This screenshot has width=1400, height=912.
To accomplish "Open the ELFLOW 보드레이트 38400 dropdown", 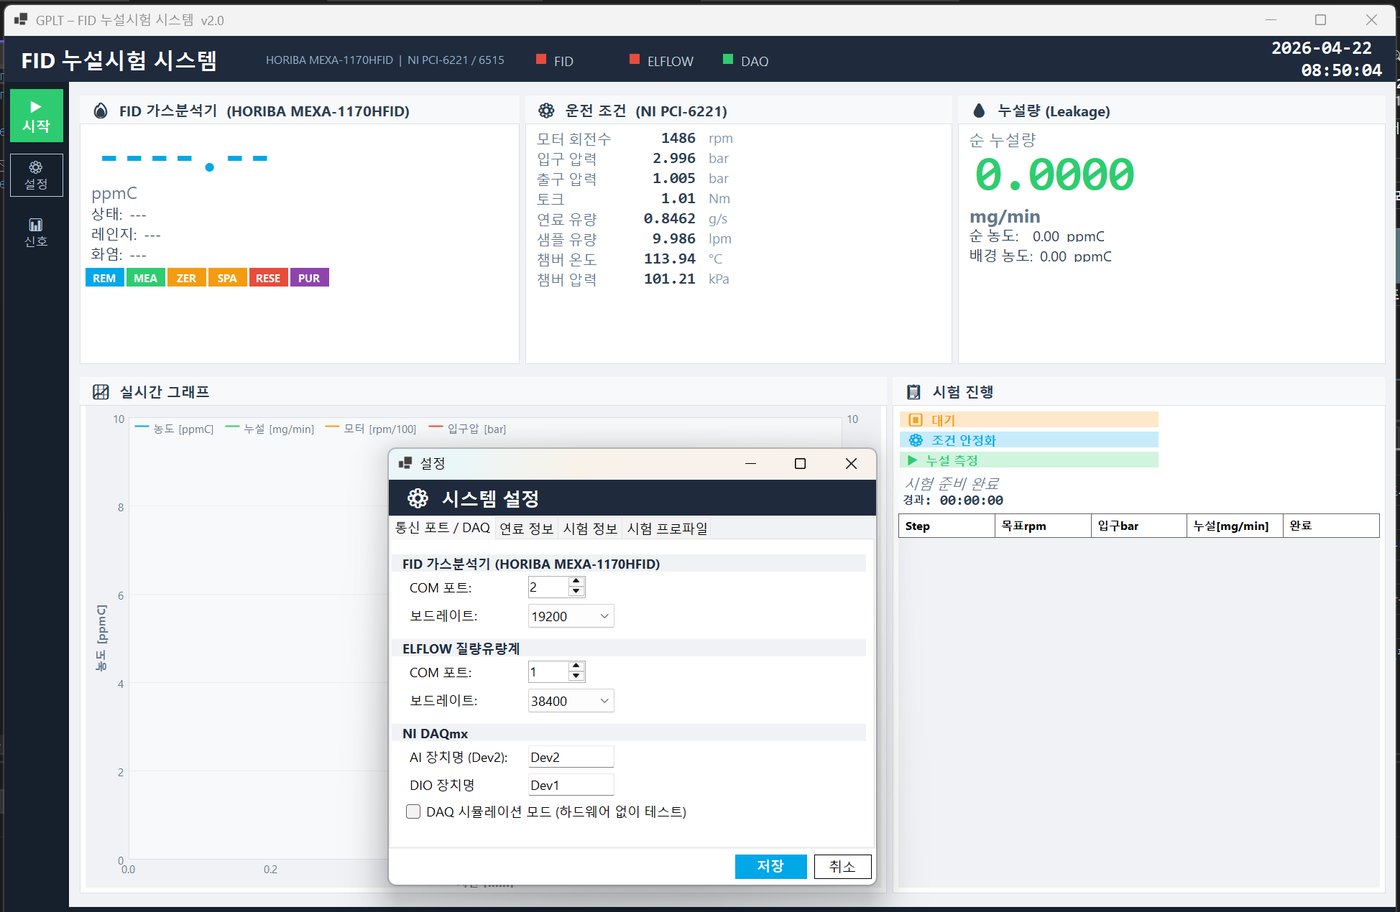I will 571,701.
